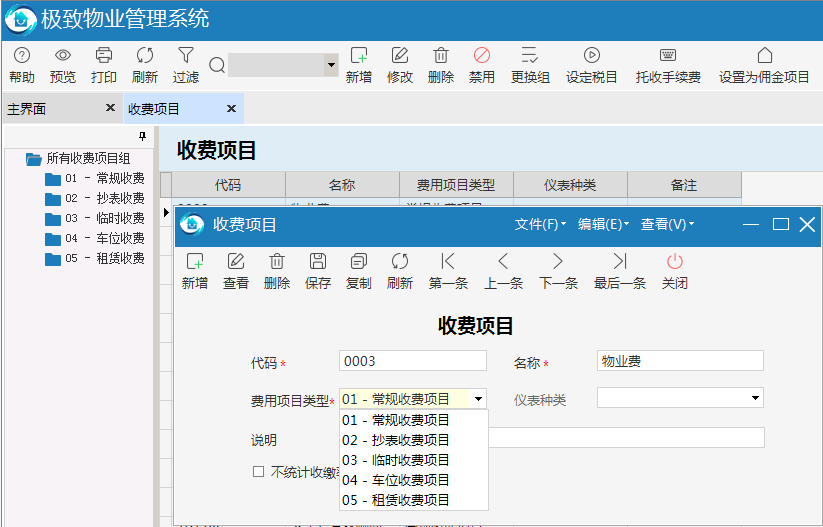
Task: Click the search magnifier icon
Action: point(217,65)
